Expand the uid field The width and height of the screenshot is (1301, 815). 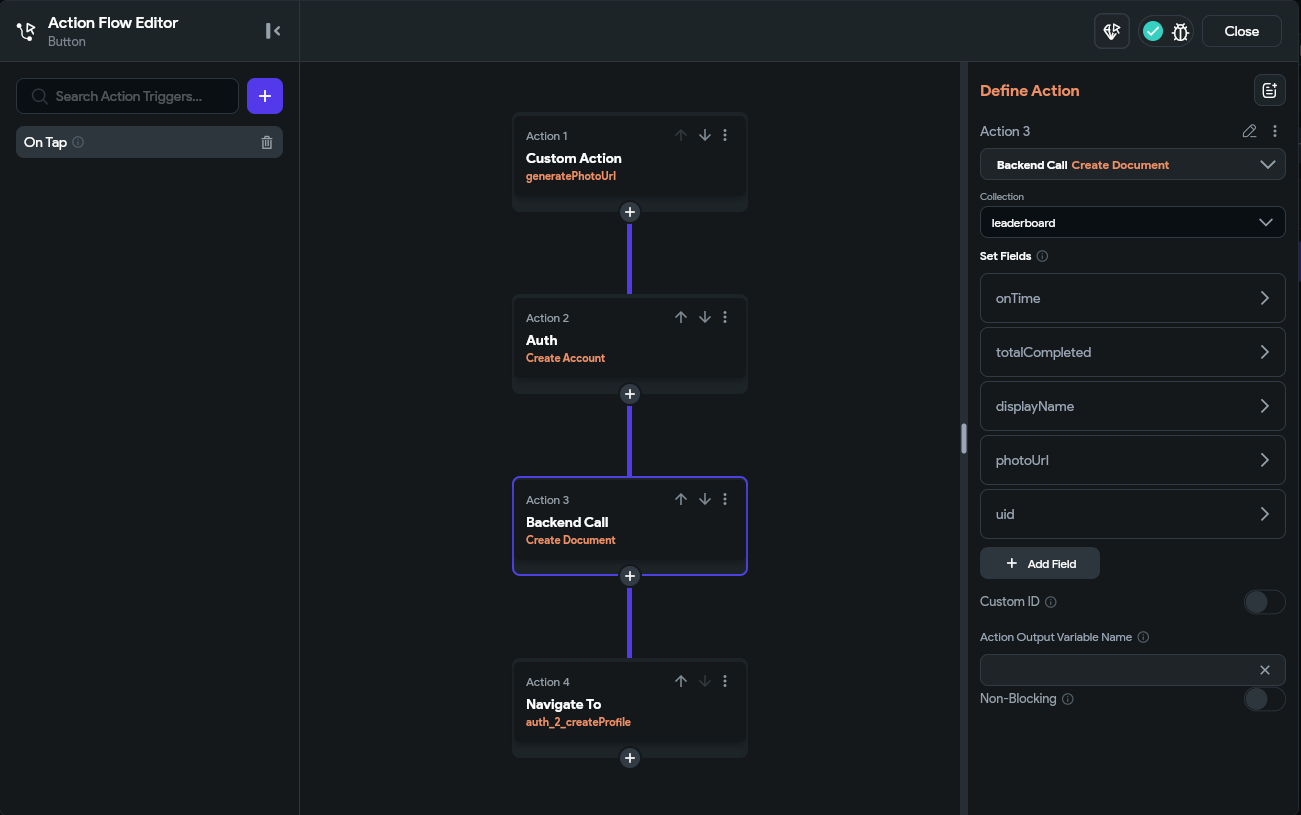pyautogui.click(x=1133, y=514)
